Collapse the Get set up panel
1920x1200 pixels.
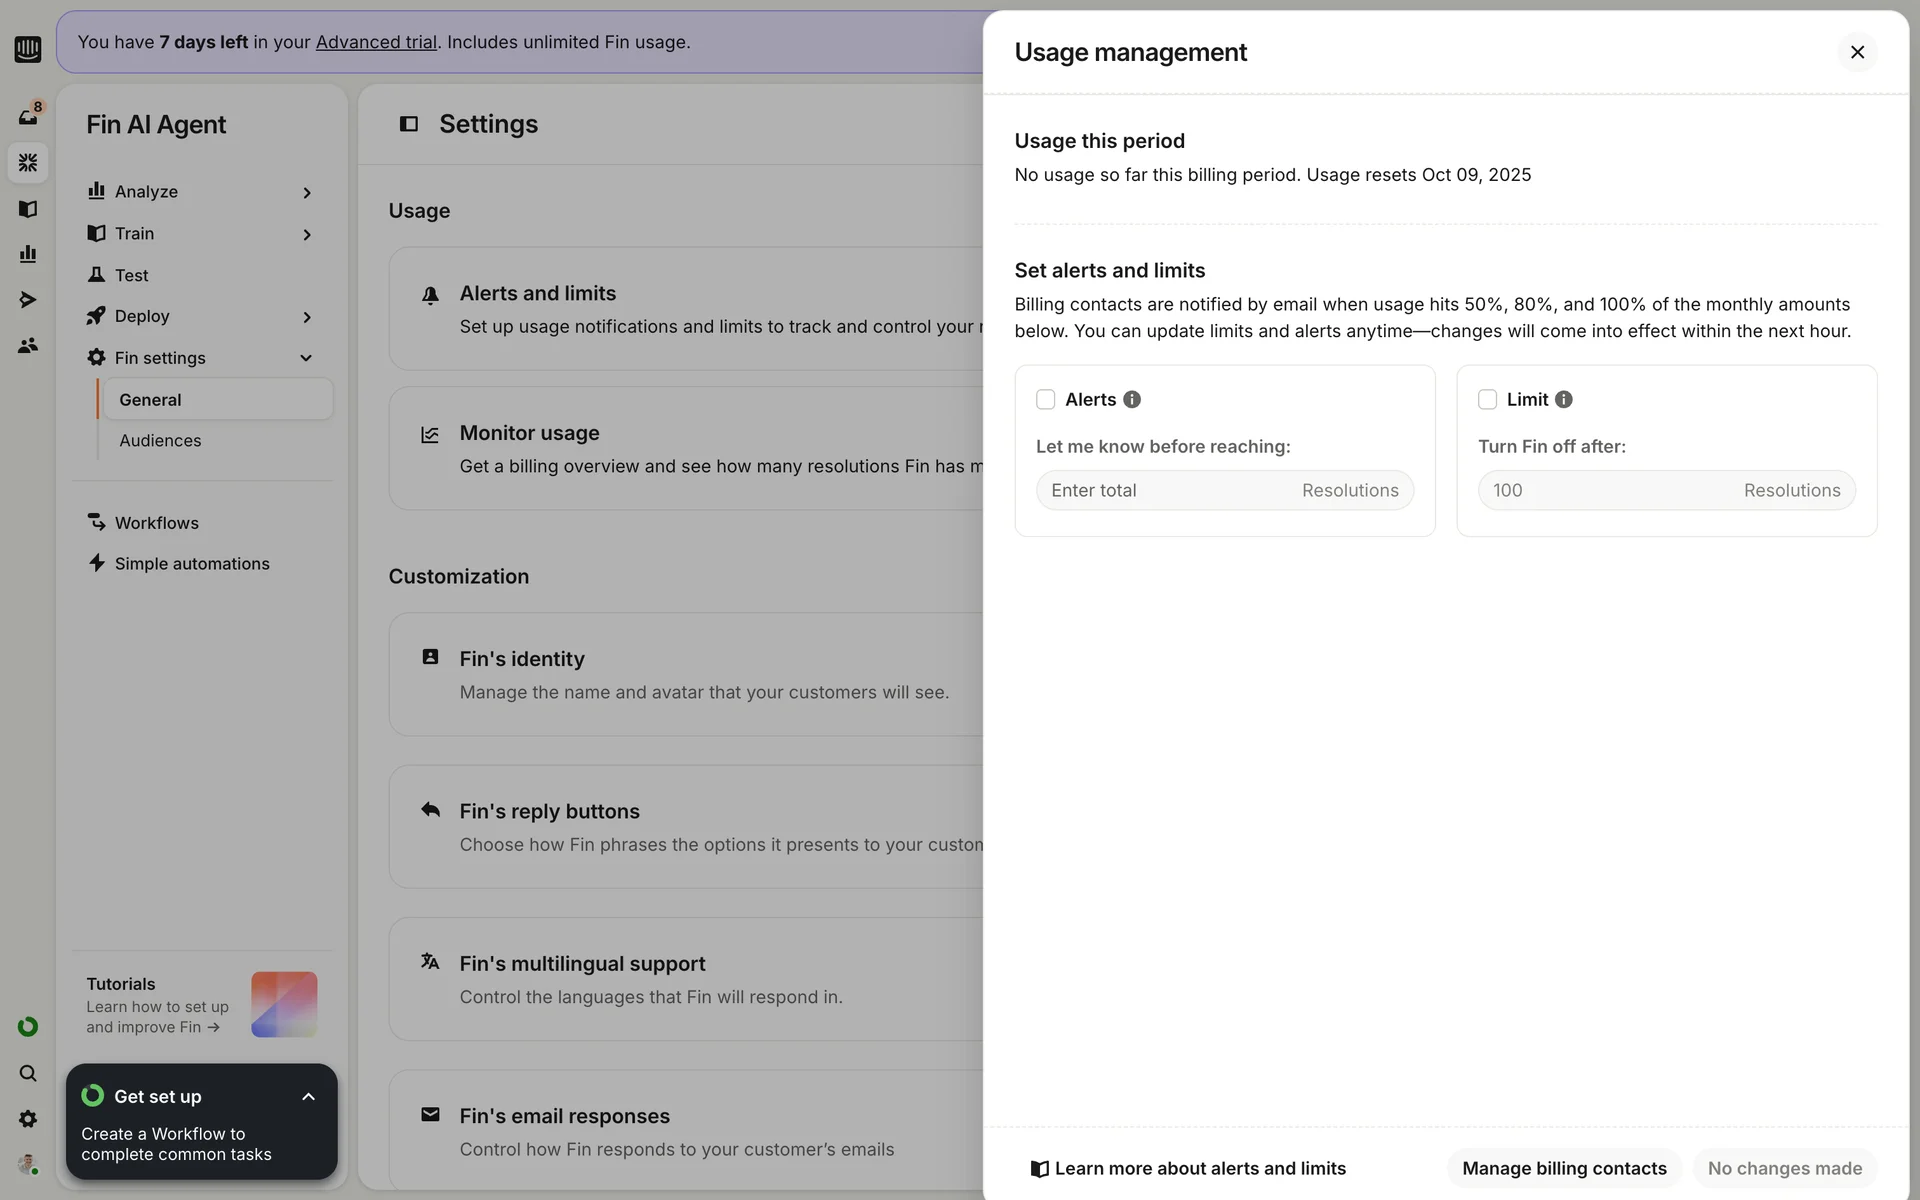tap(308, 1097)
